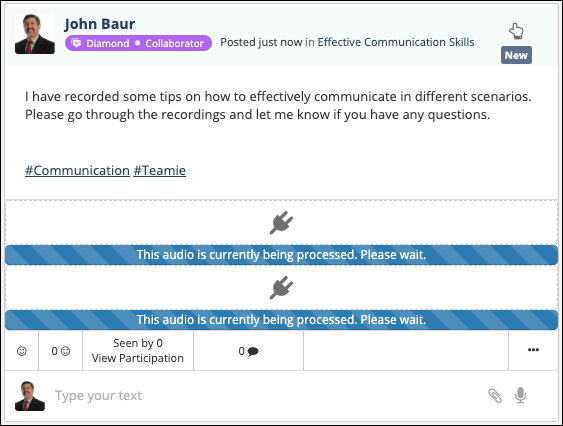Open the #Communication hashtag
Viewport: 563px width, 426px height.
pos(77,170)
